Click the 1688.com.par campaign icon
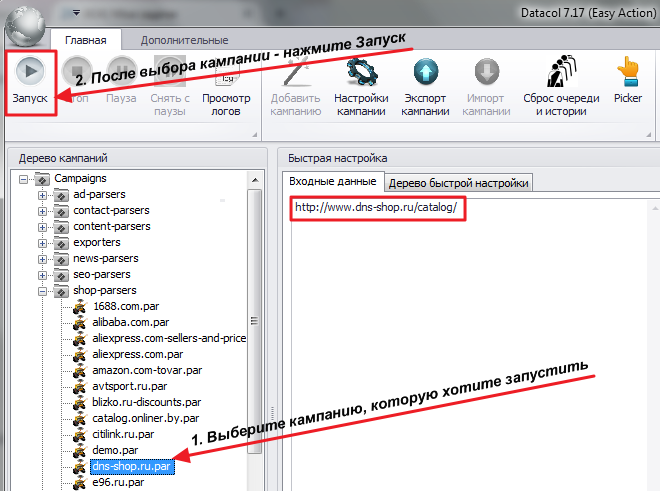Viewport: 660px width, 491px height. [x=80, y=307]
